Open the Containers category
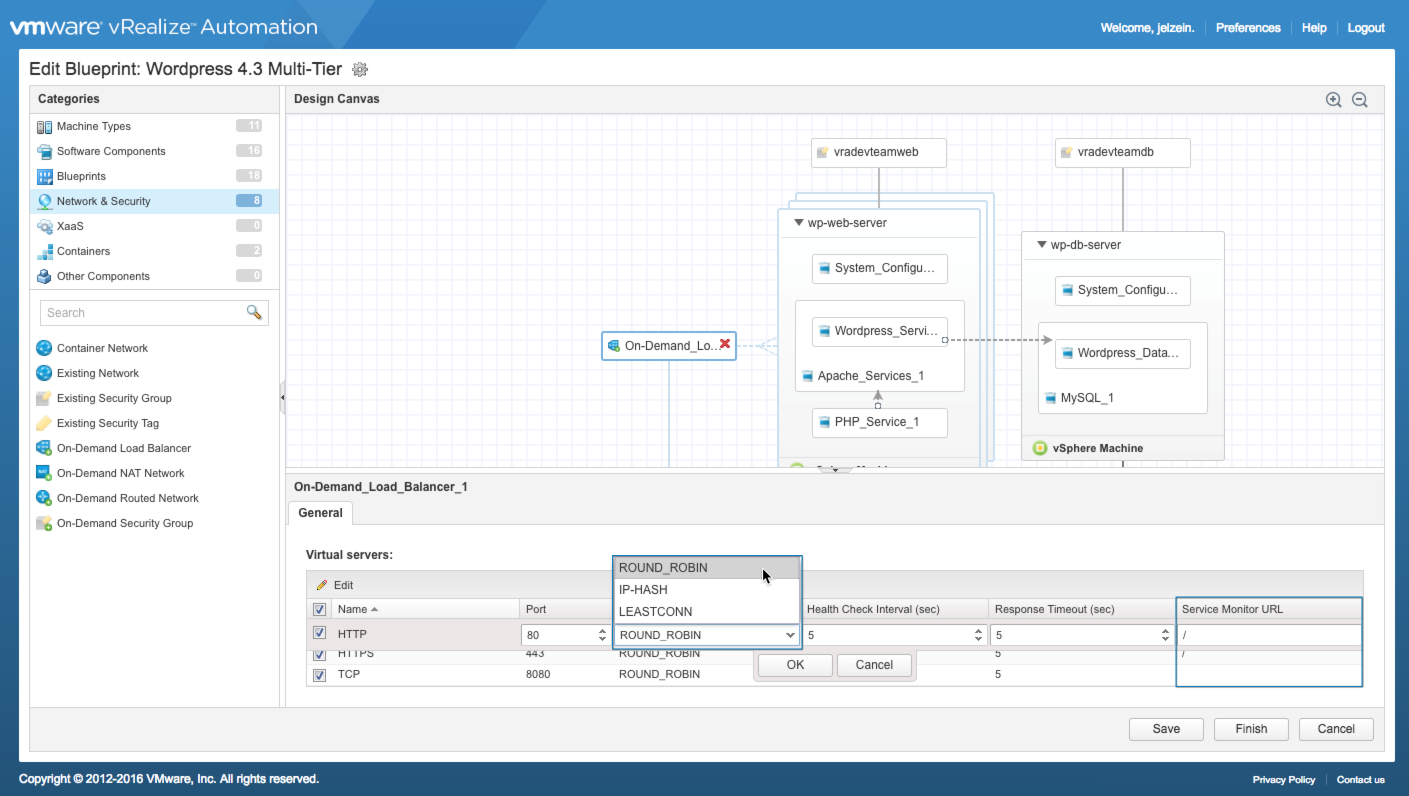Viewport: 1409px width, 796px height. click(154, 251)
